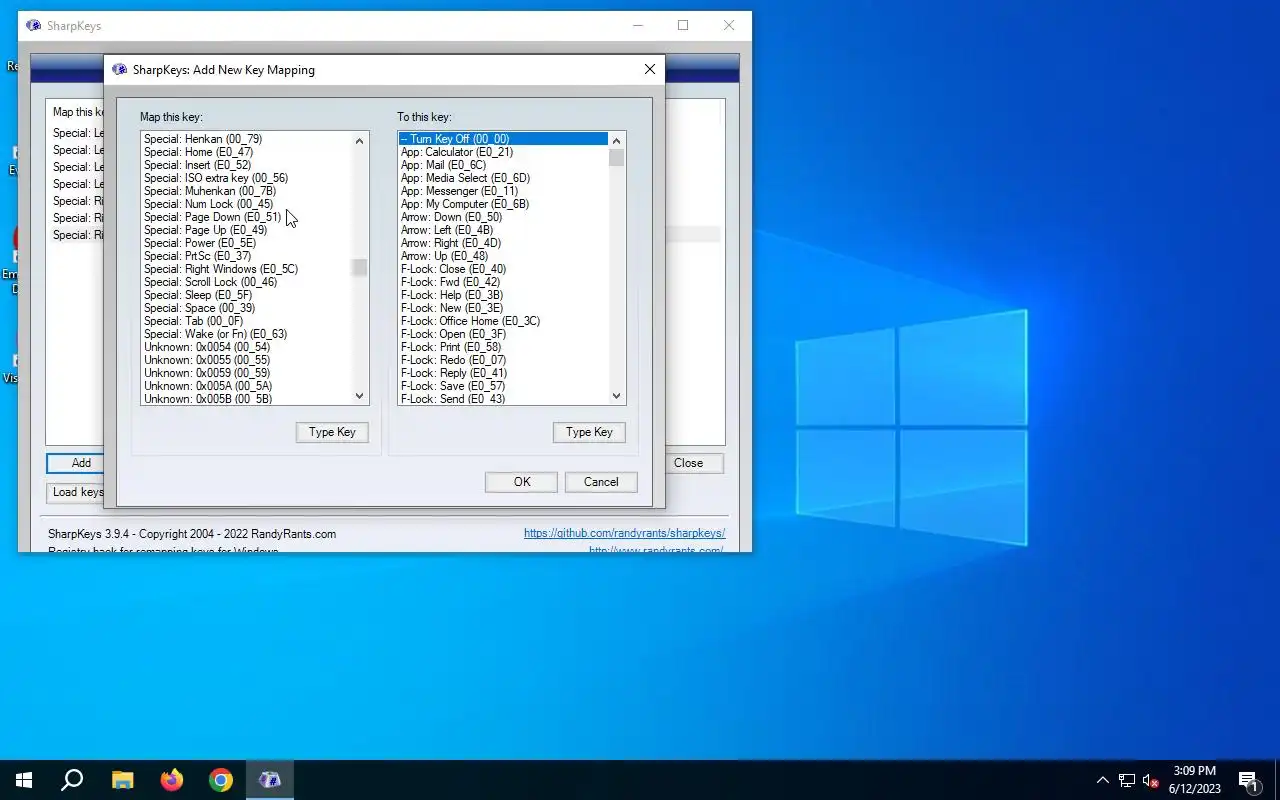Select 'Special: Insert (E0_52)' entry

coord(246,165)
